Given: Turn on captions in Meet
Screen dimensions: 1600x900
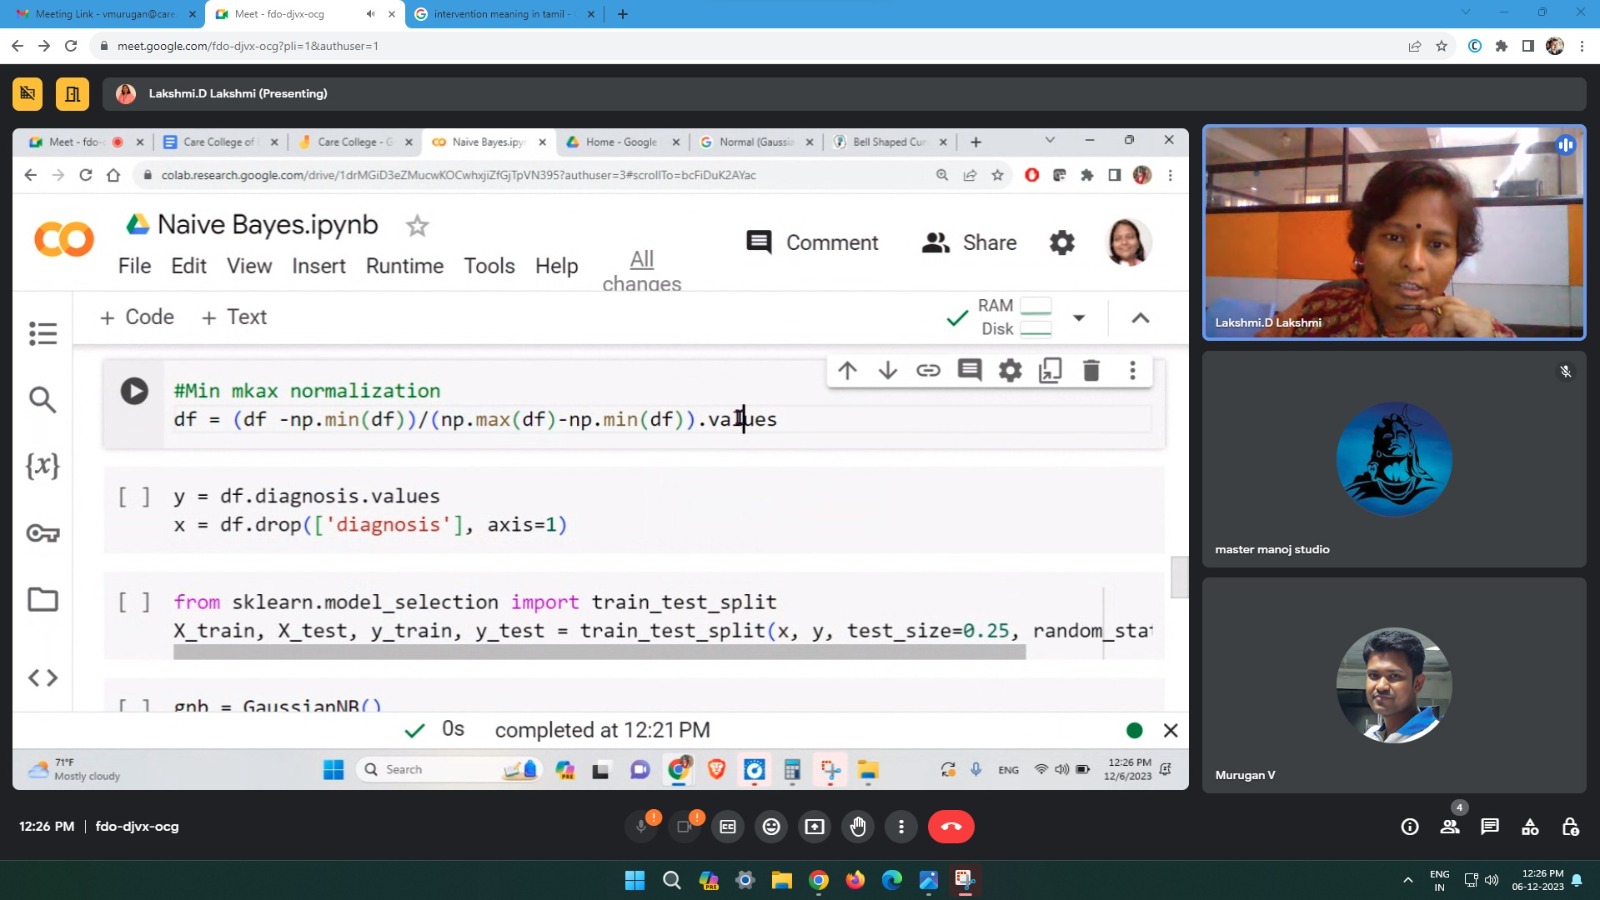Looking at the screenshot, I should pos(728,827).
